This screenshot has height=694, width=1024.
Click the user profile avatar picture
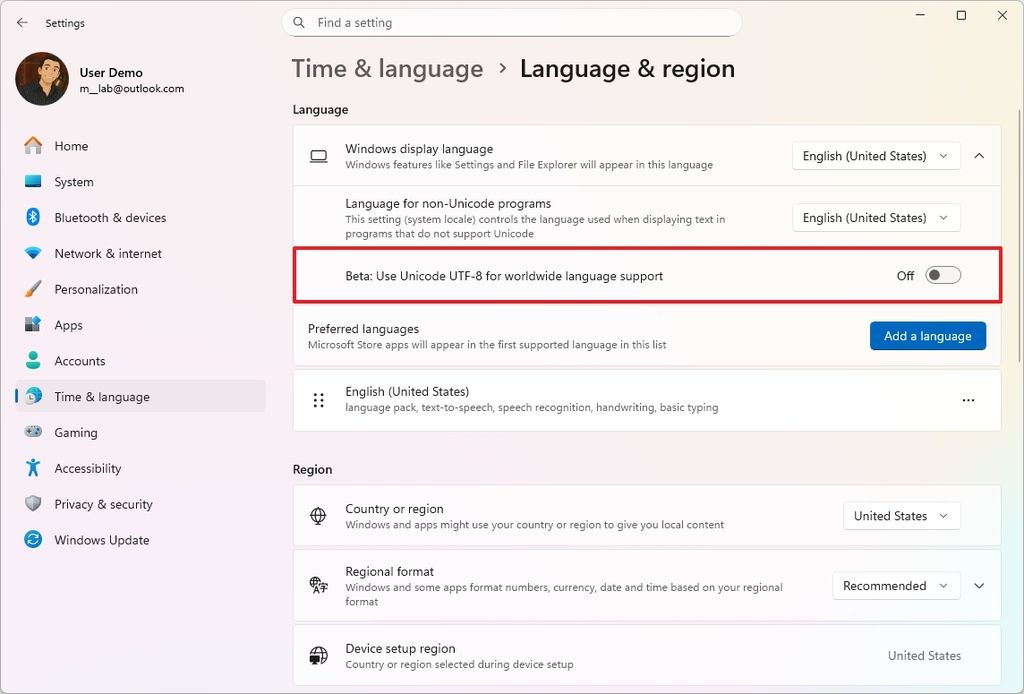[41, 79]
